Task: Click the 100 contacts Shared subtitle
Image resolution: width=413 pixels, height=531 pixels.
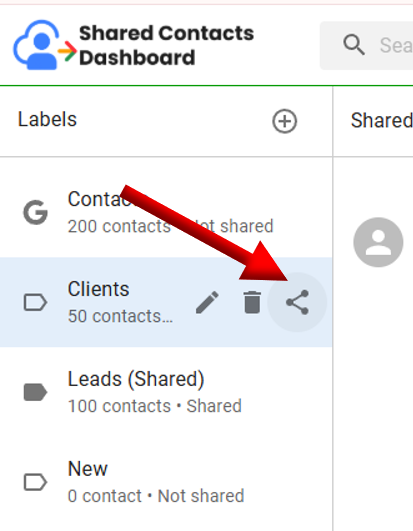Action: pyautogui.click(x=155, y=406)
